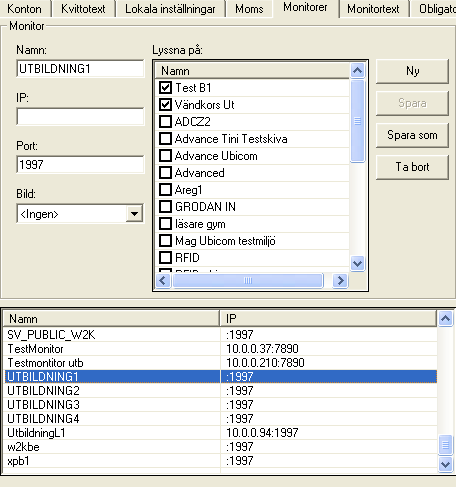Switch to the Moms tab

click(249, 9)
